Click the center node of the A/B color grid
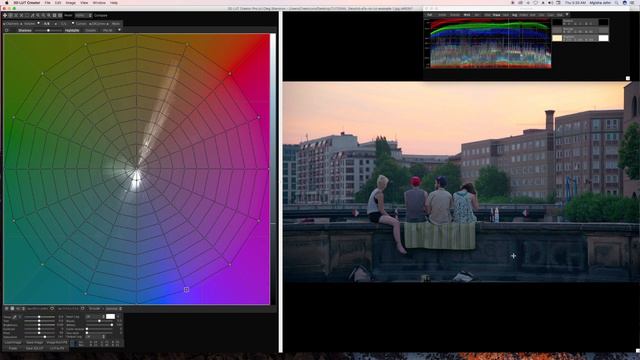Screen dimensions: 640x360 coord(136,169)
